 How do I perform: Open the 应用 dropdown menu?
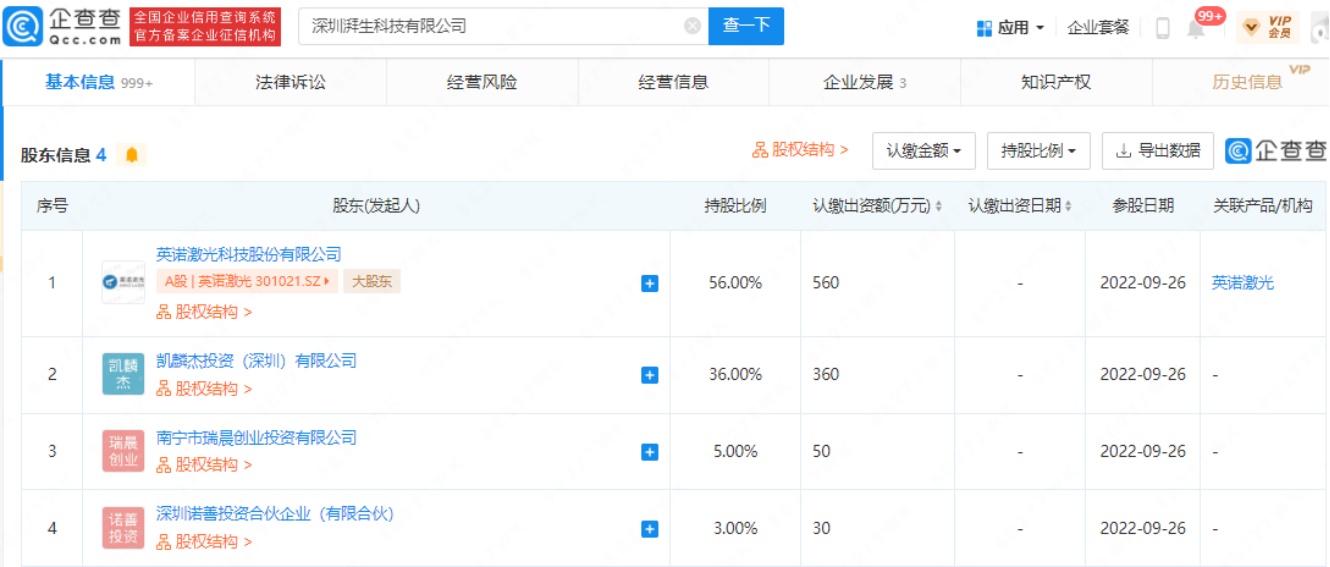1010,28
